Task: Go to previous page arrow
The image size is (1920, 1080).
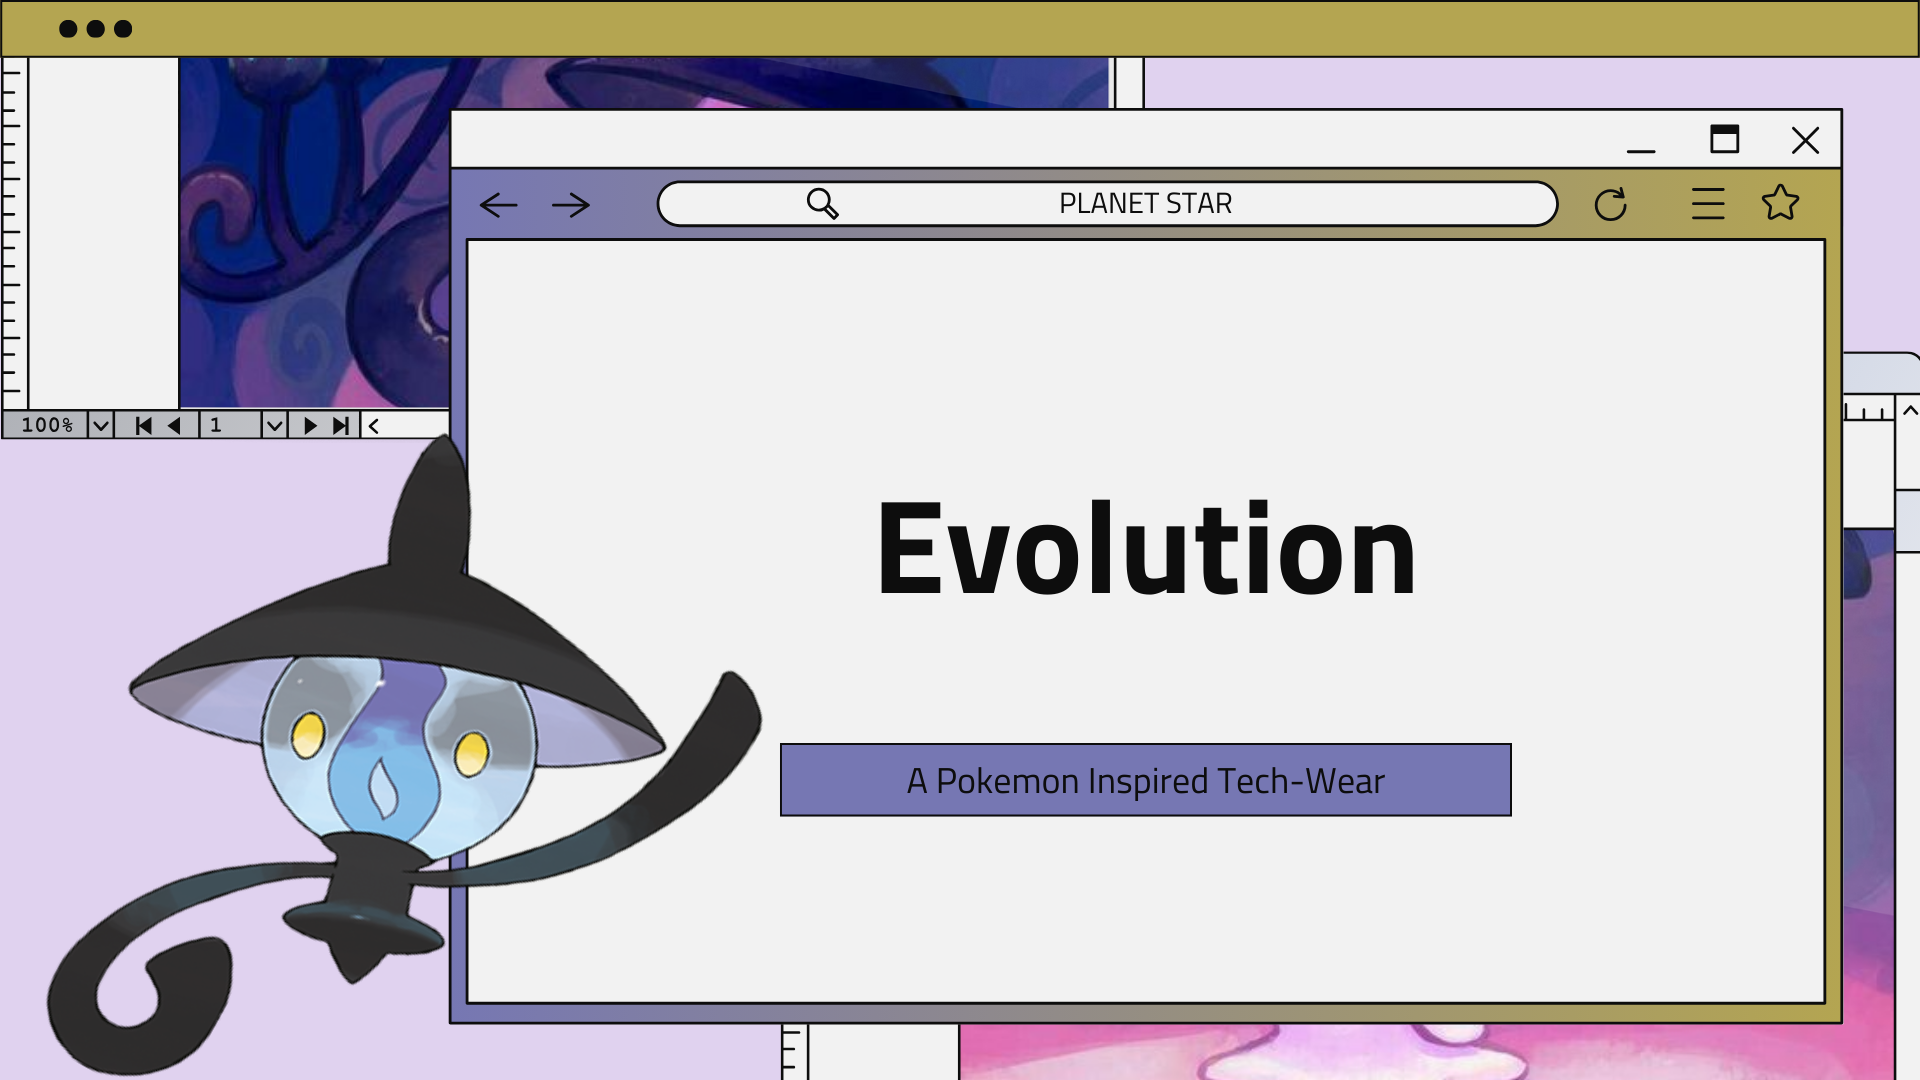Action: click(174, 425)
